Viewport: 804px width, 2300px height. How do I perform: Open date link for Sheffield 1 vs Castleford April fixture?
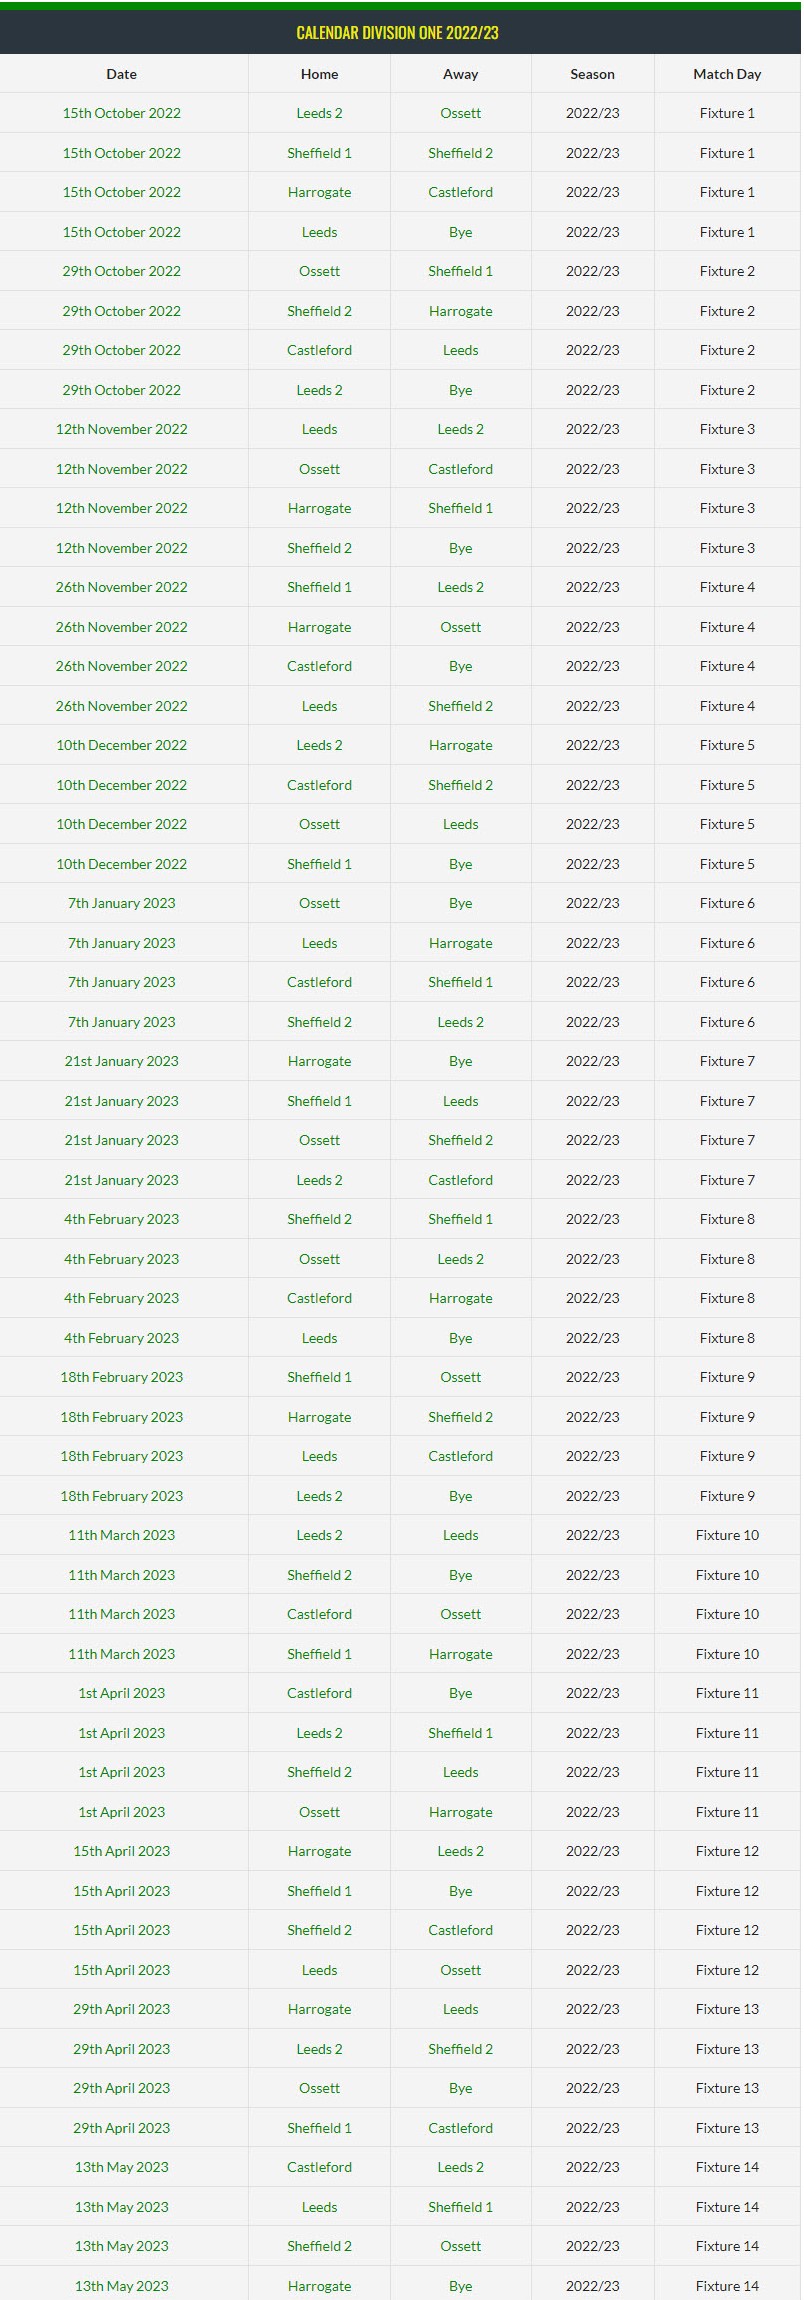121,2128
